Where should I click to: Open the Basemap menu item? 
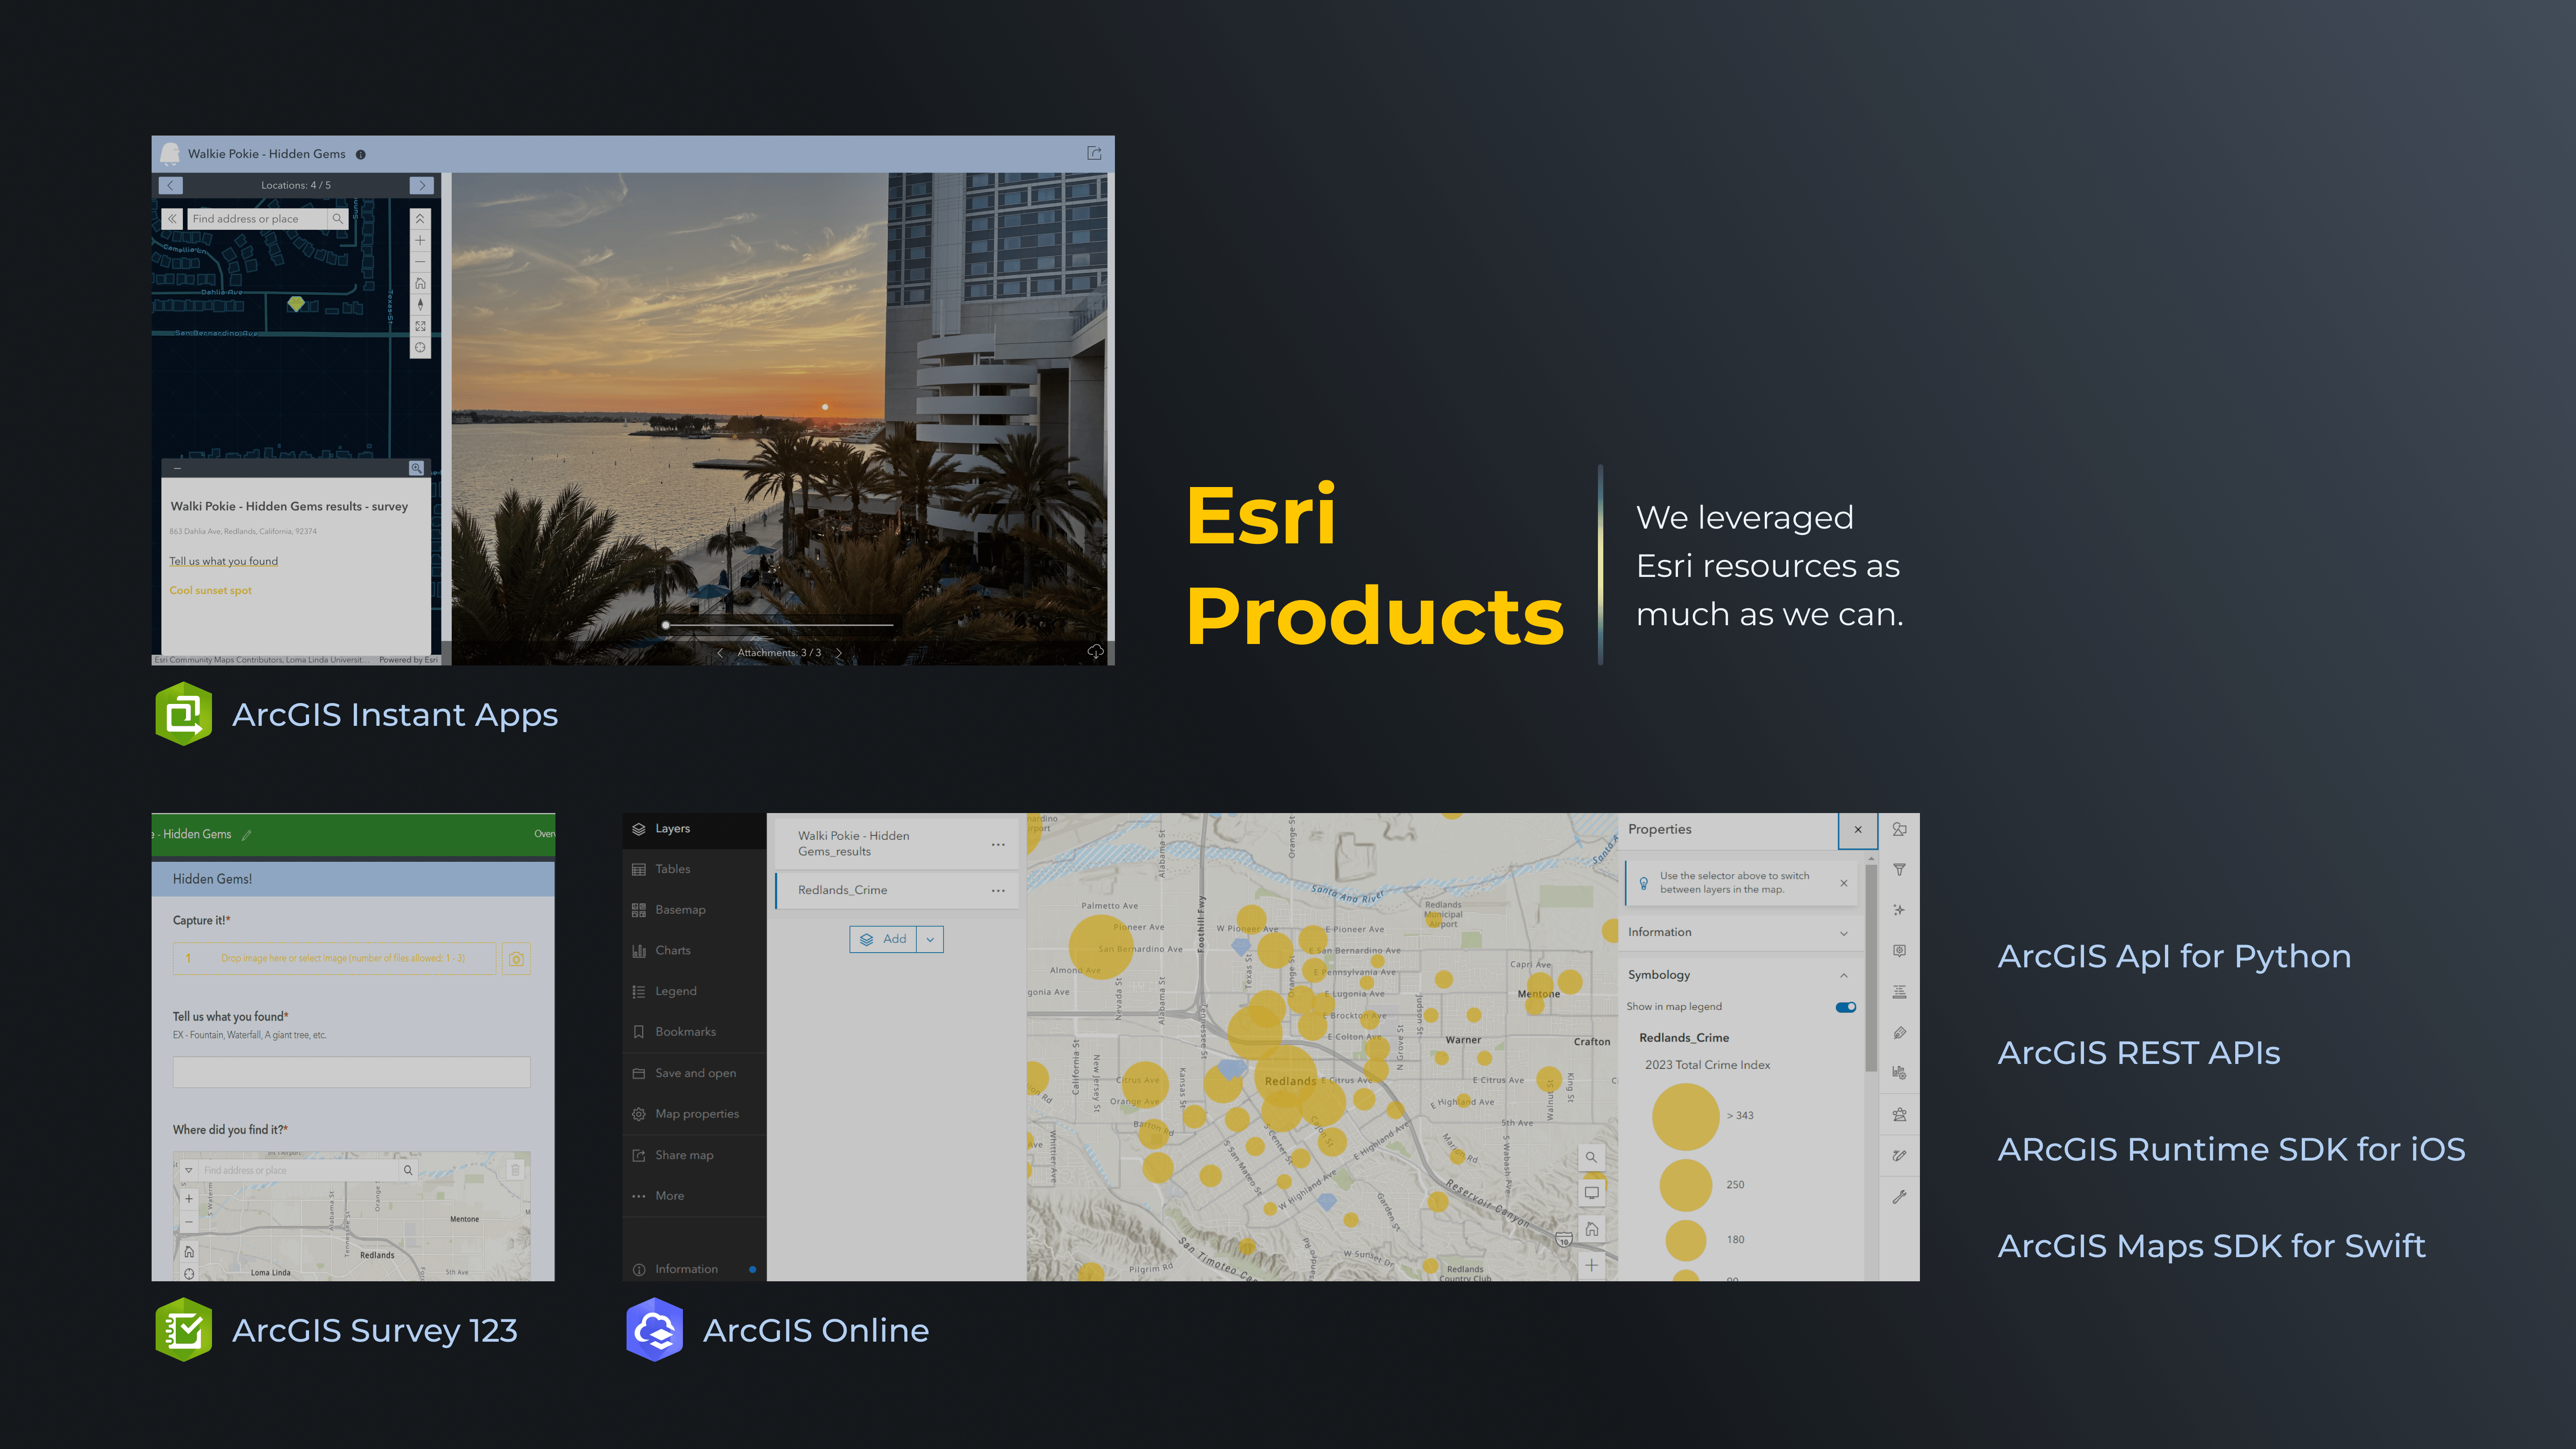[680, 910]
